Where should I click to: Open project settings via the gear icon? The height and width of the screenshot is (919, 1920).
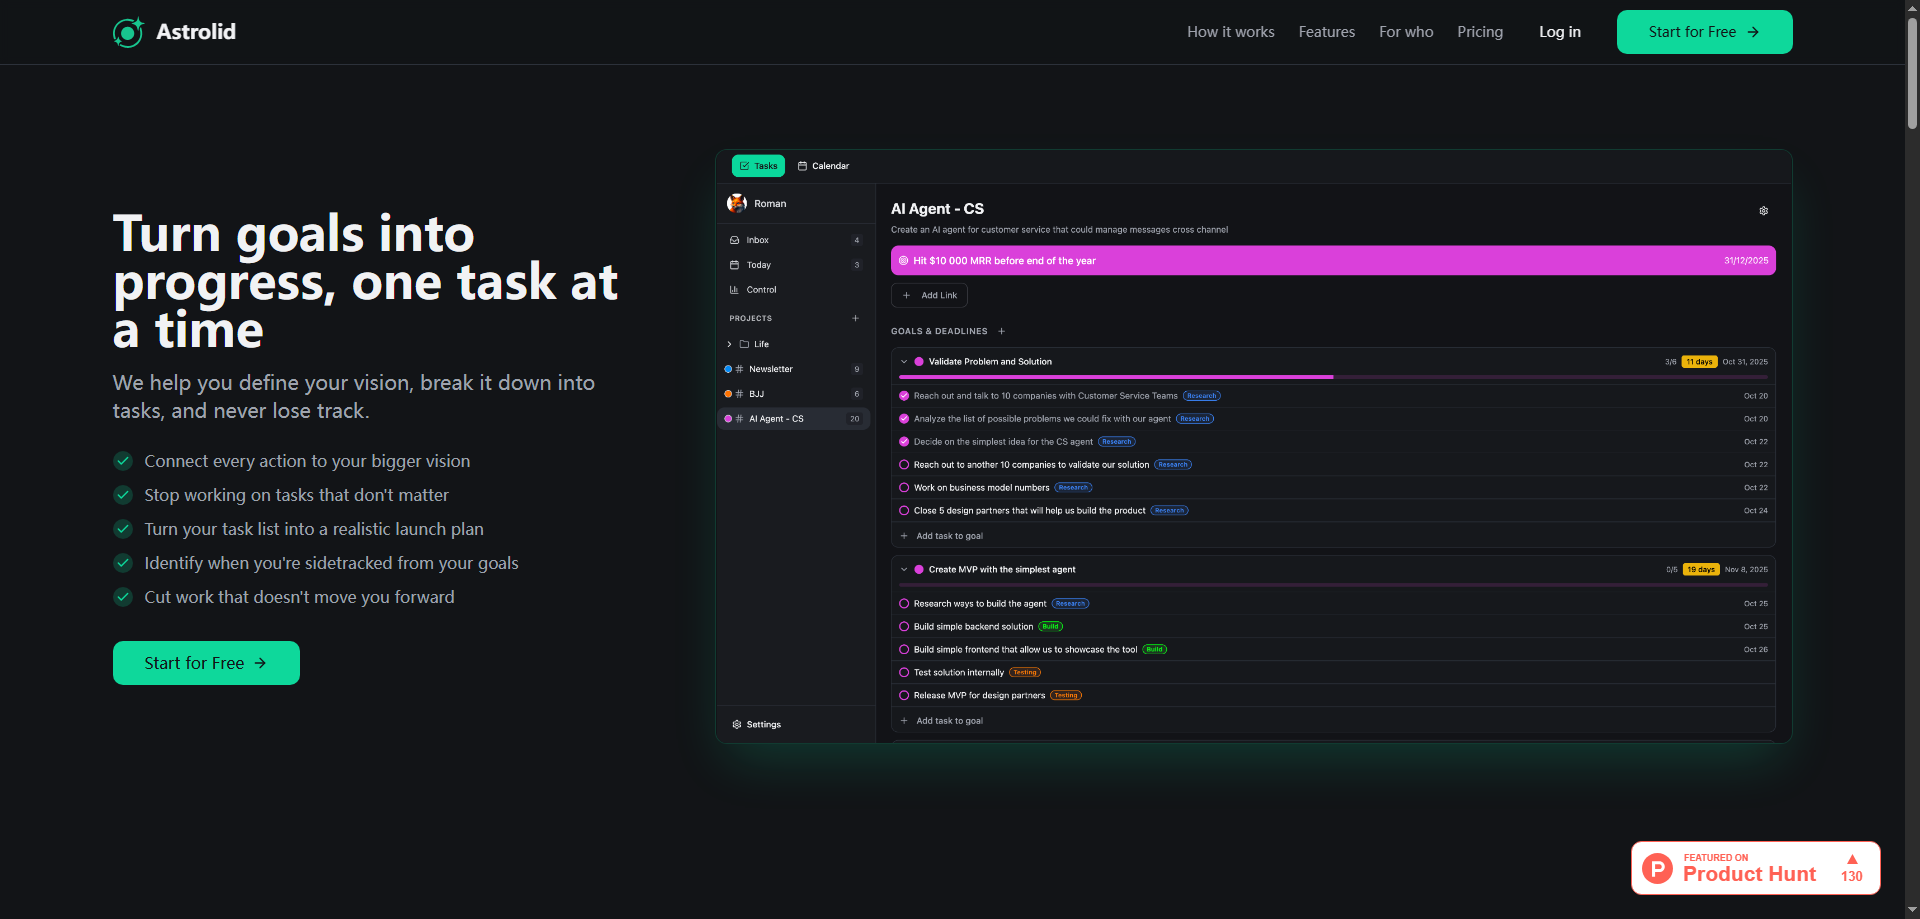[1763, 211]
